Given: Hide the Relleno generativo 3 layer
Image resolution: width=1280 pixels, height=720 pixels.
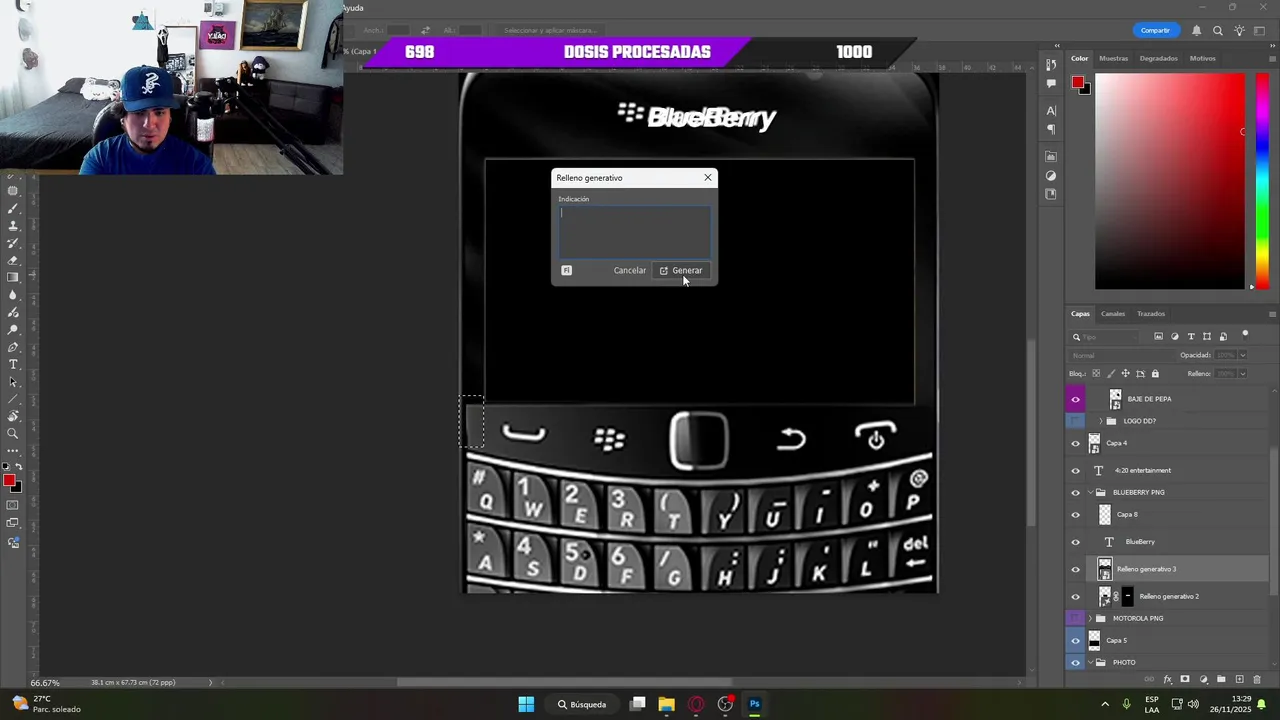Looking at the screenshot, I should pos(1076,569).
